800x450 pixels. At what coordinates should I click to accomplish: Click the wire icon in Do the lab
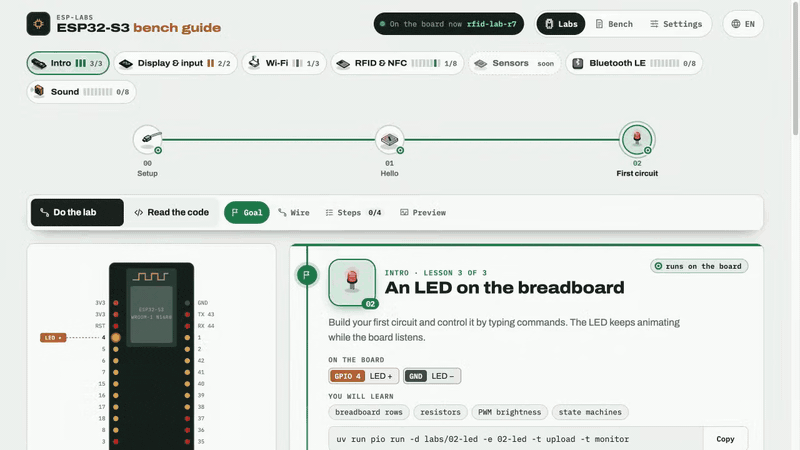pyautogui.click(x=45, y=212)
